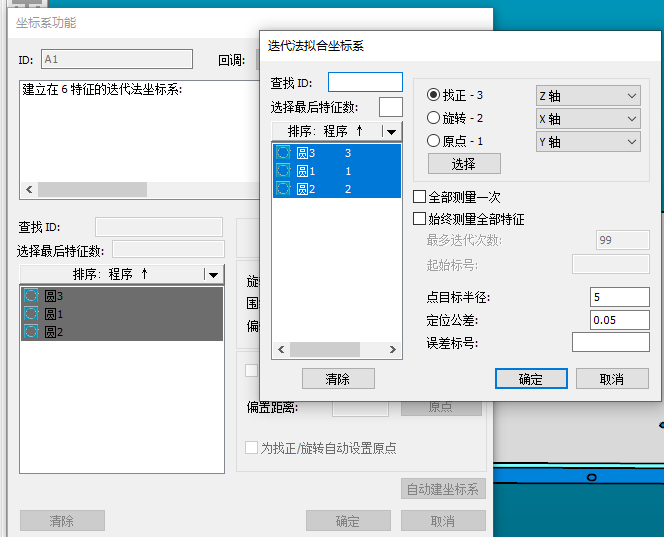Click the circle icon beside 圆1 in dialog list

284,171
